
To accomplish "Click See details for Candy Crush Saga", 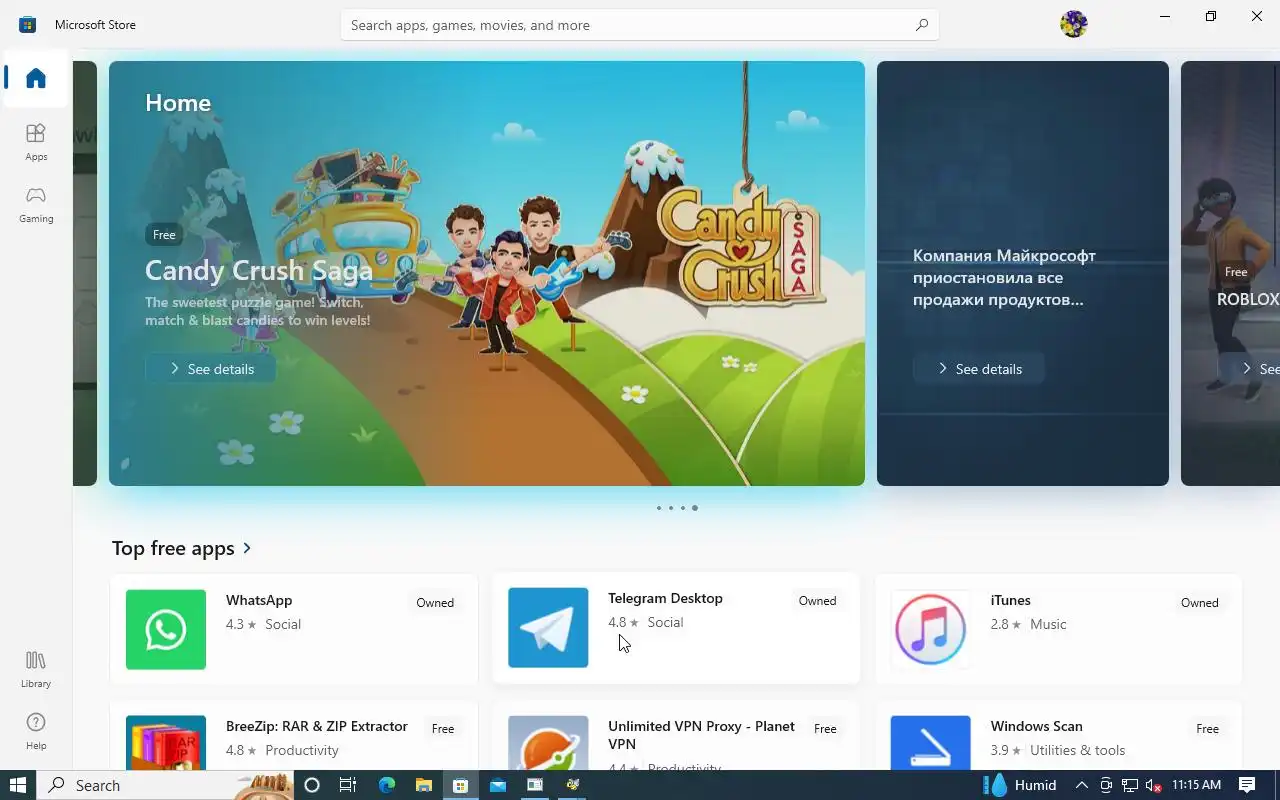I will (x=211, y=369).
